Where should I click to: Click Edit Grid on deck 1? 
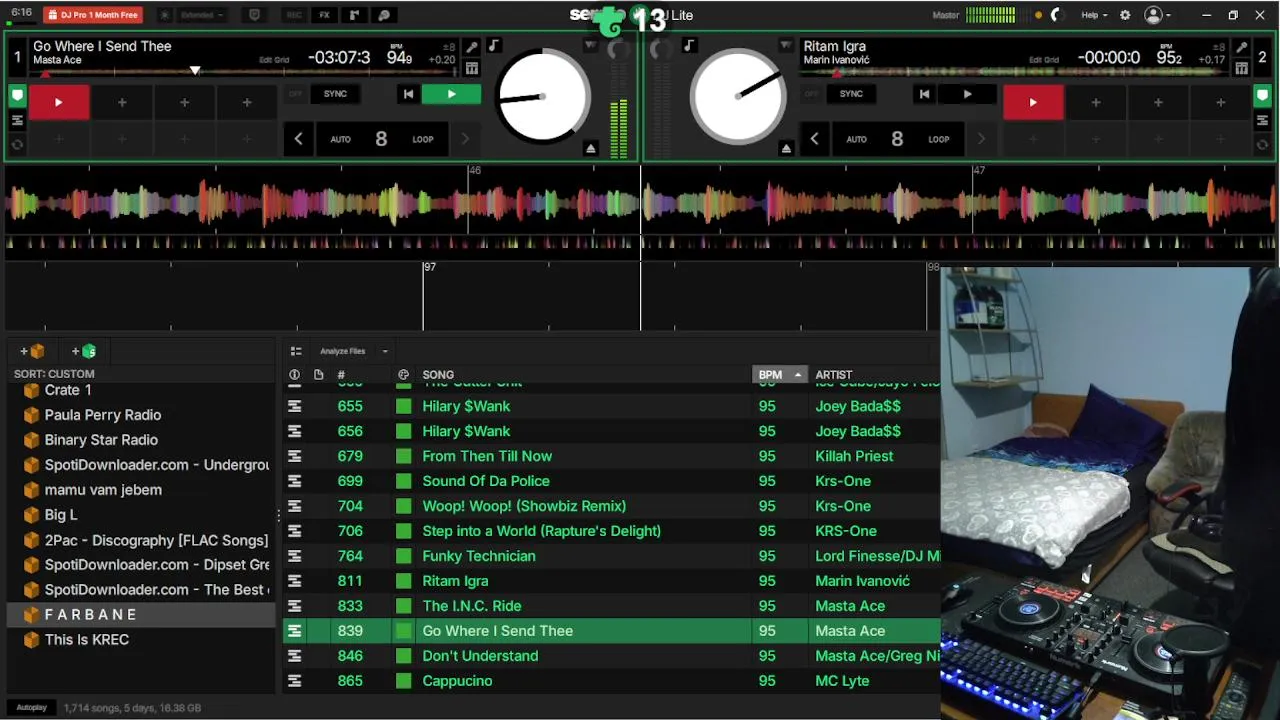[274, 60]
